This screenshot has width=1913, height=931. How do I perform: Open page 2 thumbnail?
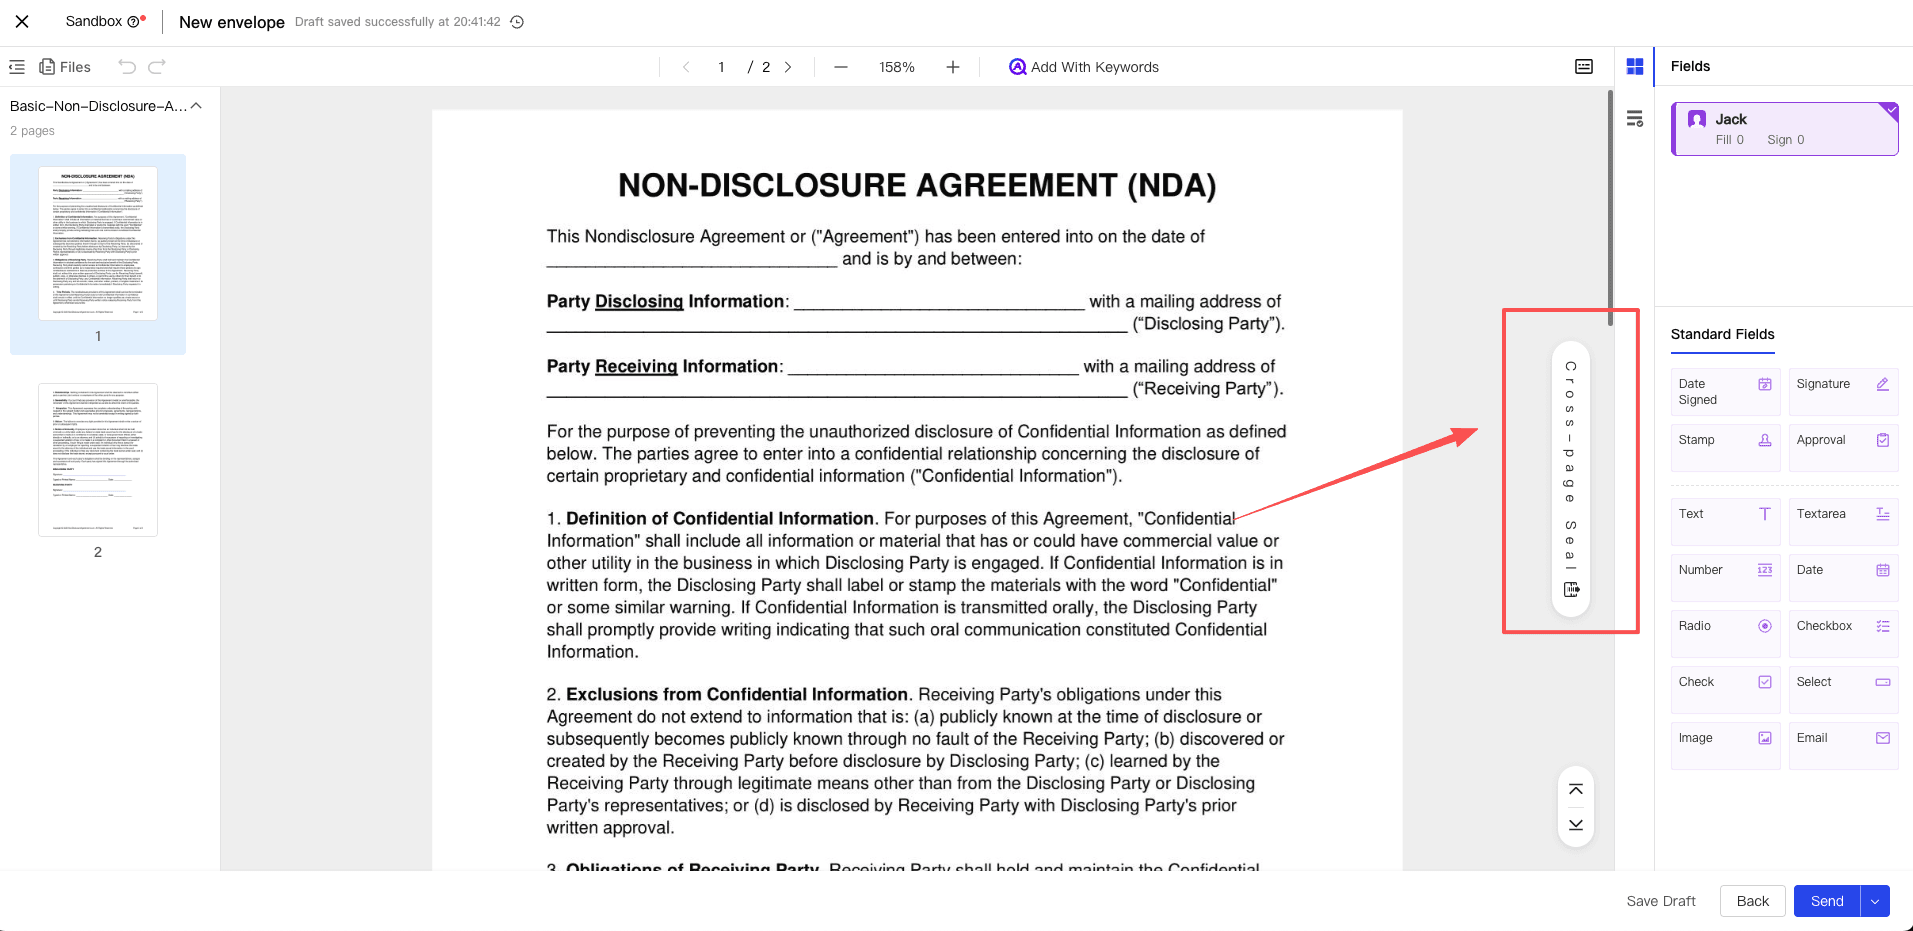(98, 460)
